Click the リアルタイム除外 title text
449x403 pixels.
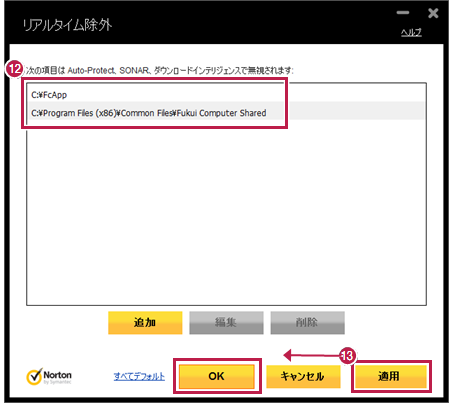tap(67, 25)
